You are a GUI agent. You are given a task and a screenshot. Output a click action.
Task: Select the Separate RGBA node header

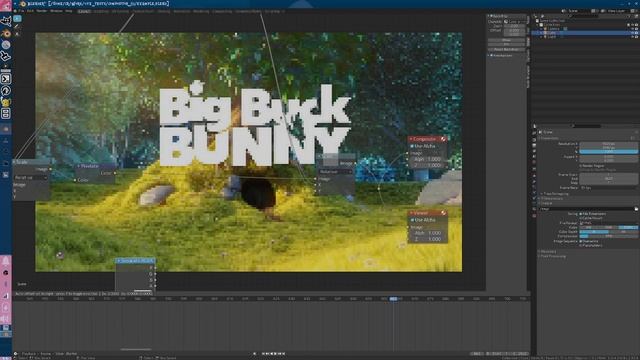click(x=135, y=260)
